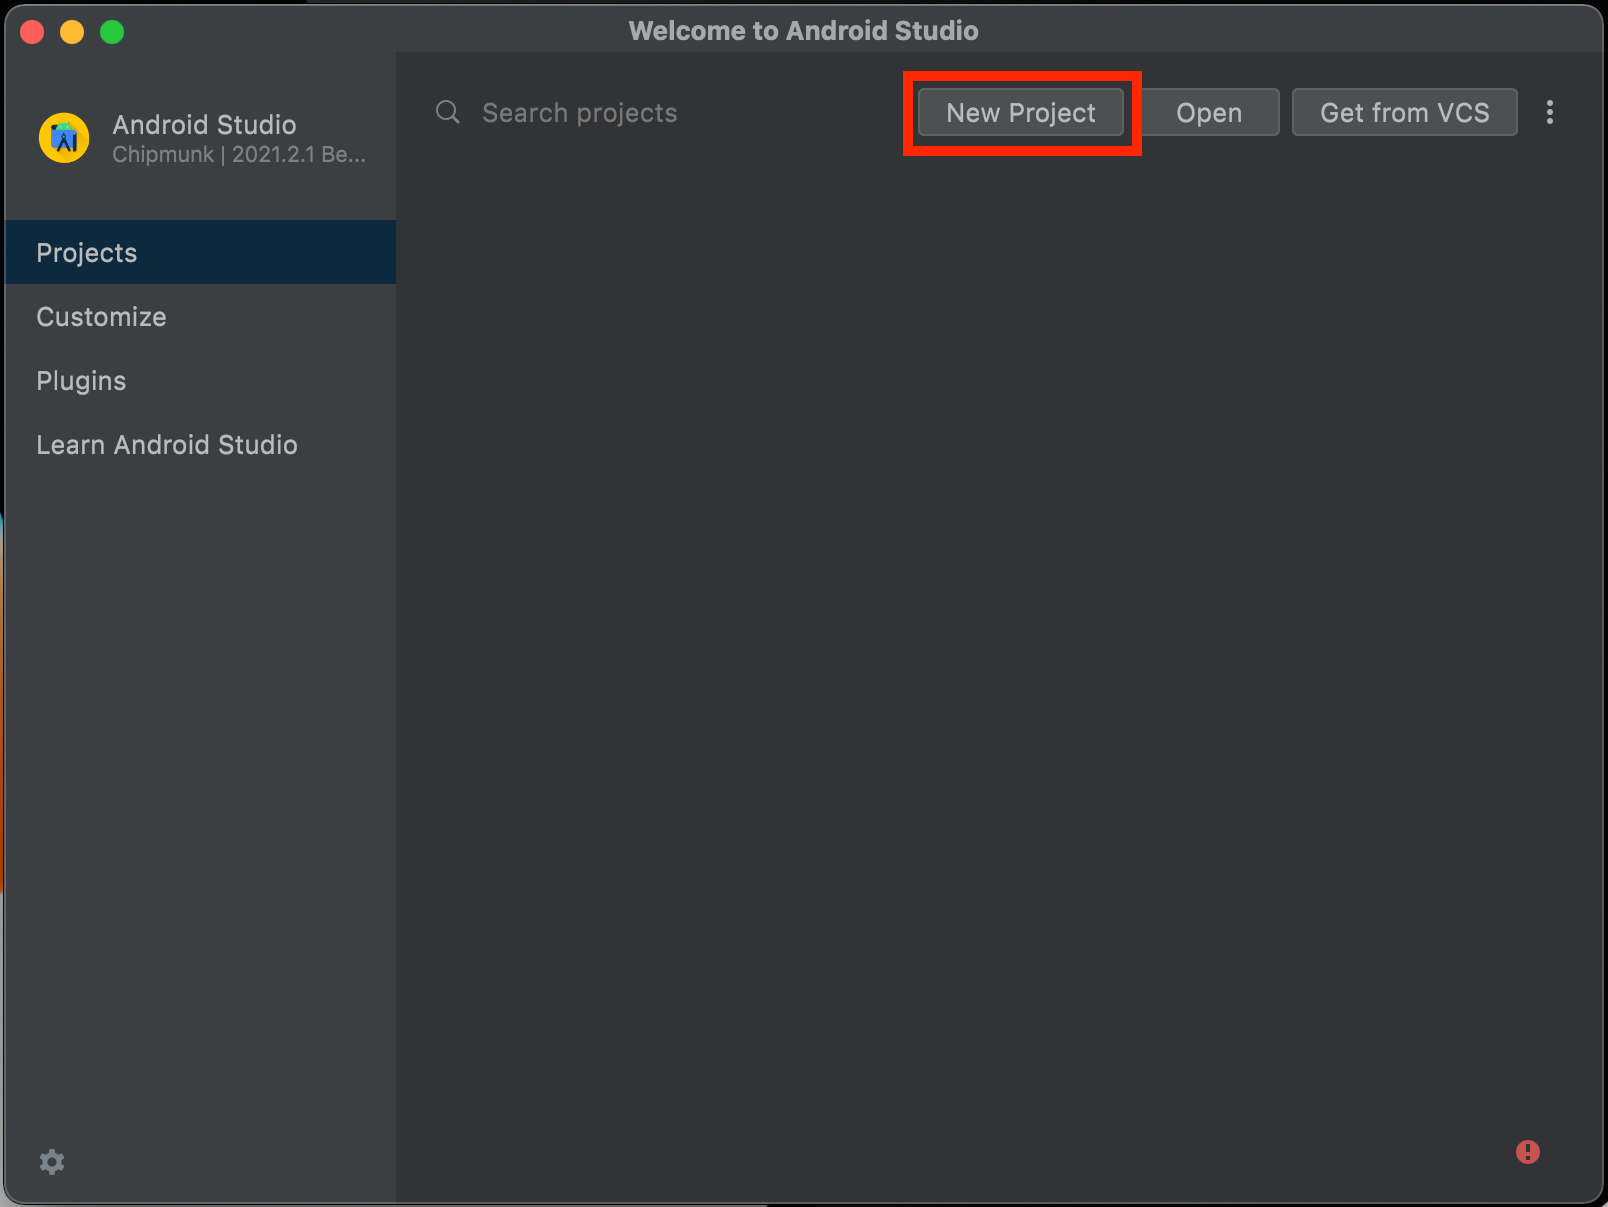Close the window with red button
Image resolution: width=1608 pixels, height=1207 pixels.
pos(32,32)
